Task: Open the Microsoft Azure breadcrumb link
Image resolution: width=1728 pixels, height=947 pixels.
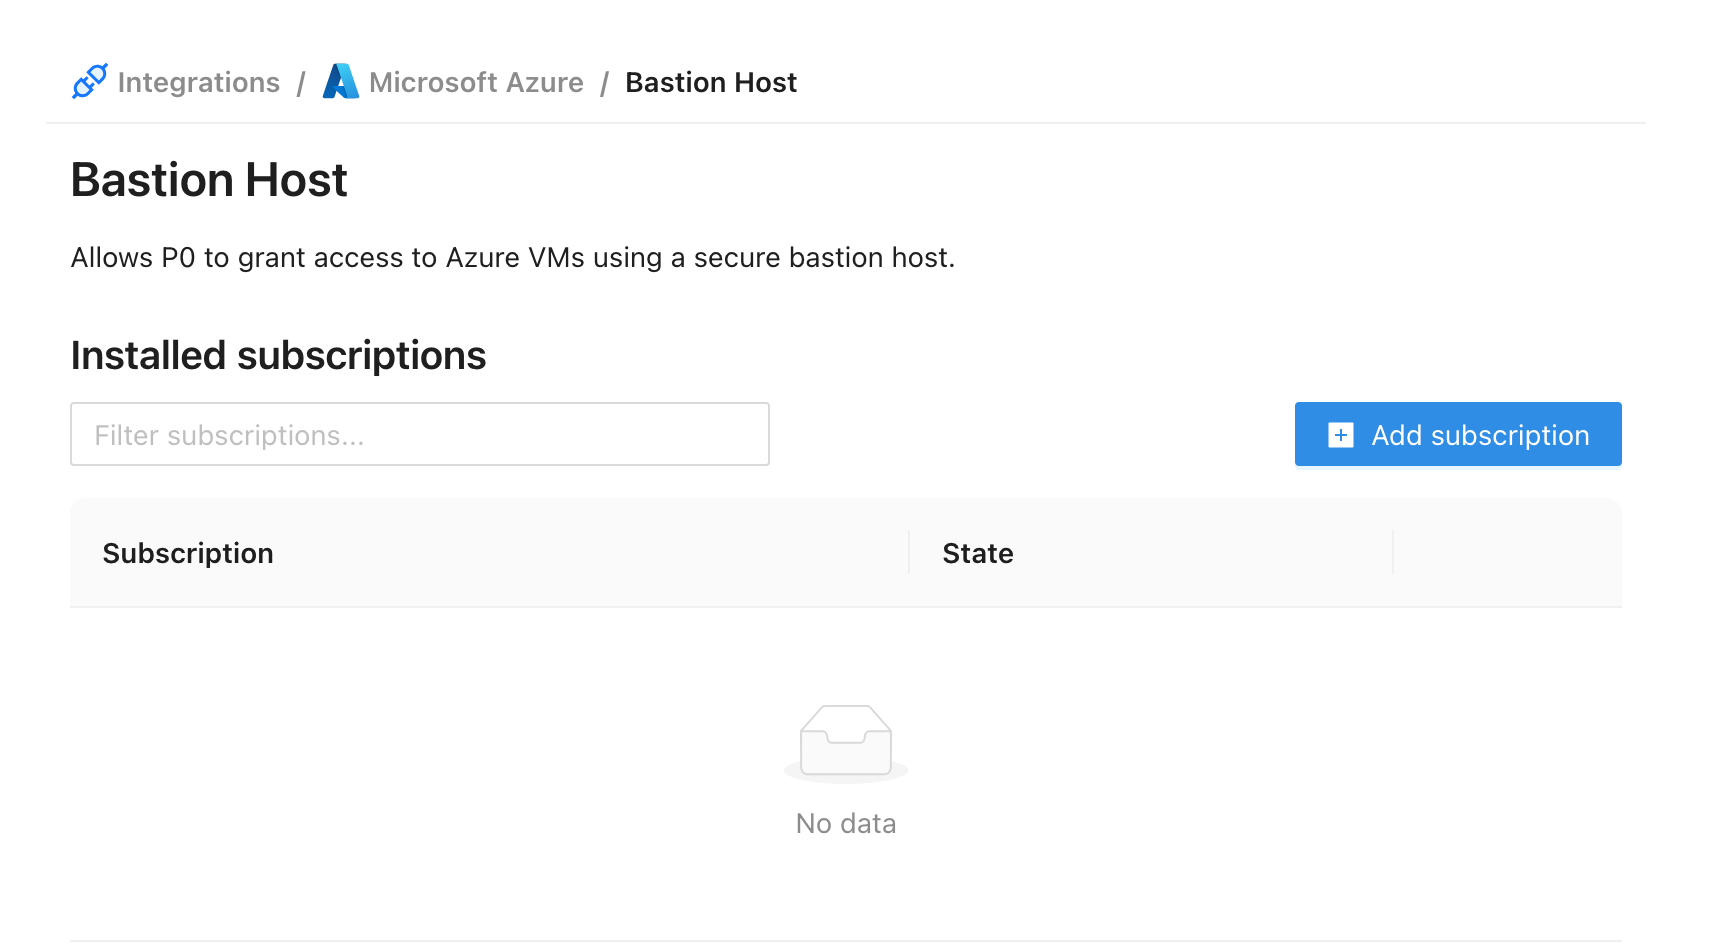Action: click(476, 82)
